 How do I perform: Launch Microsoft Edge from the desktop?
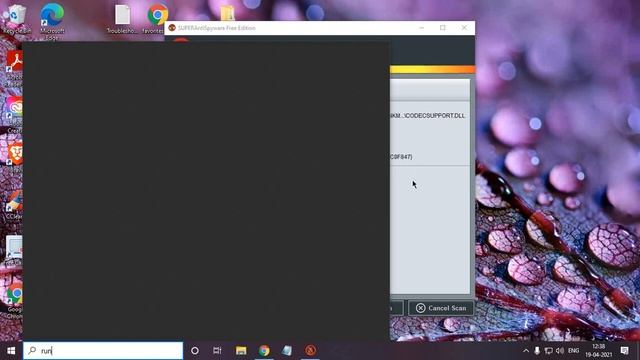tap(52, 20)
